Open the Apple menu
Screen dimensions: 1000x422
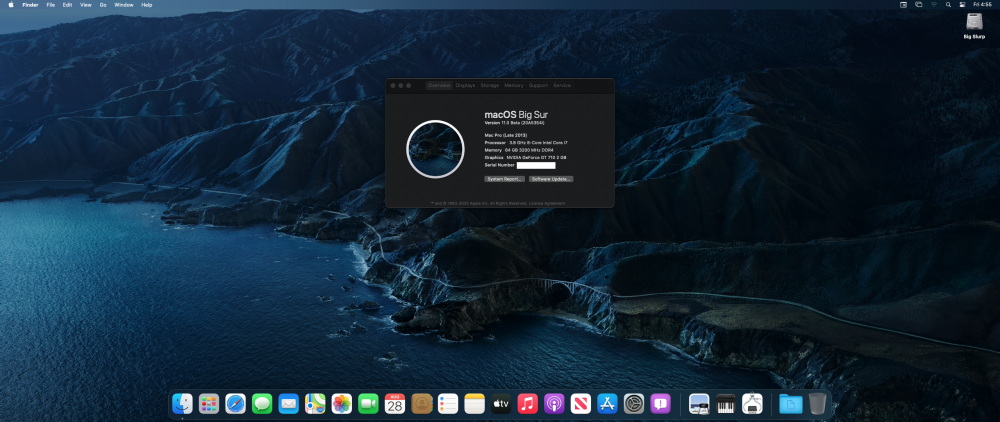pos(11,4)
